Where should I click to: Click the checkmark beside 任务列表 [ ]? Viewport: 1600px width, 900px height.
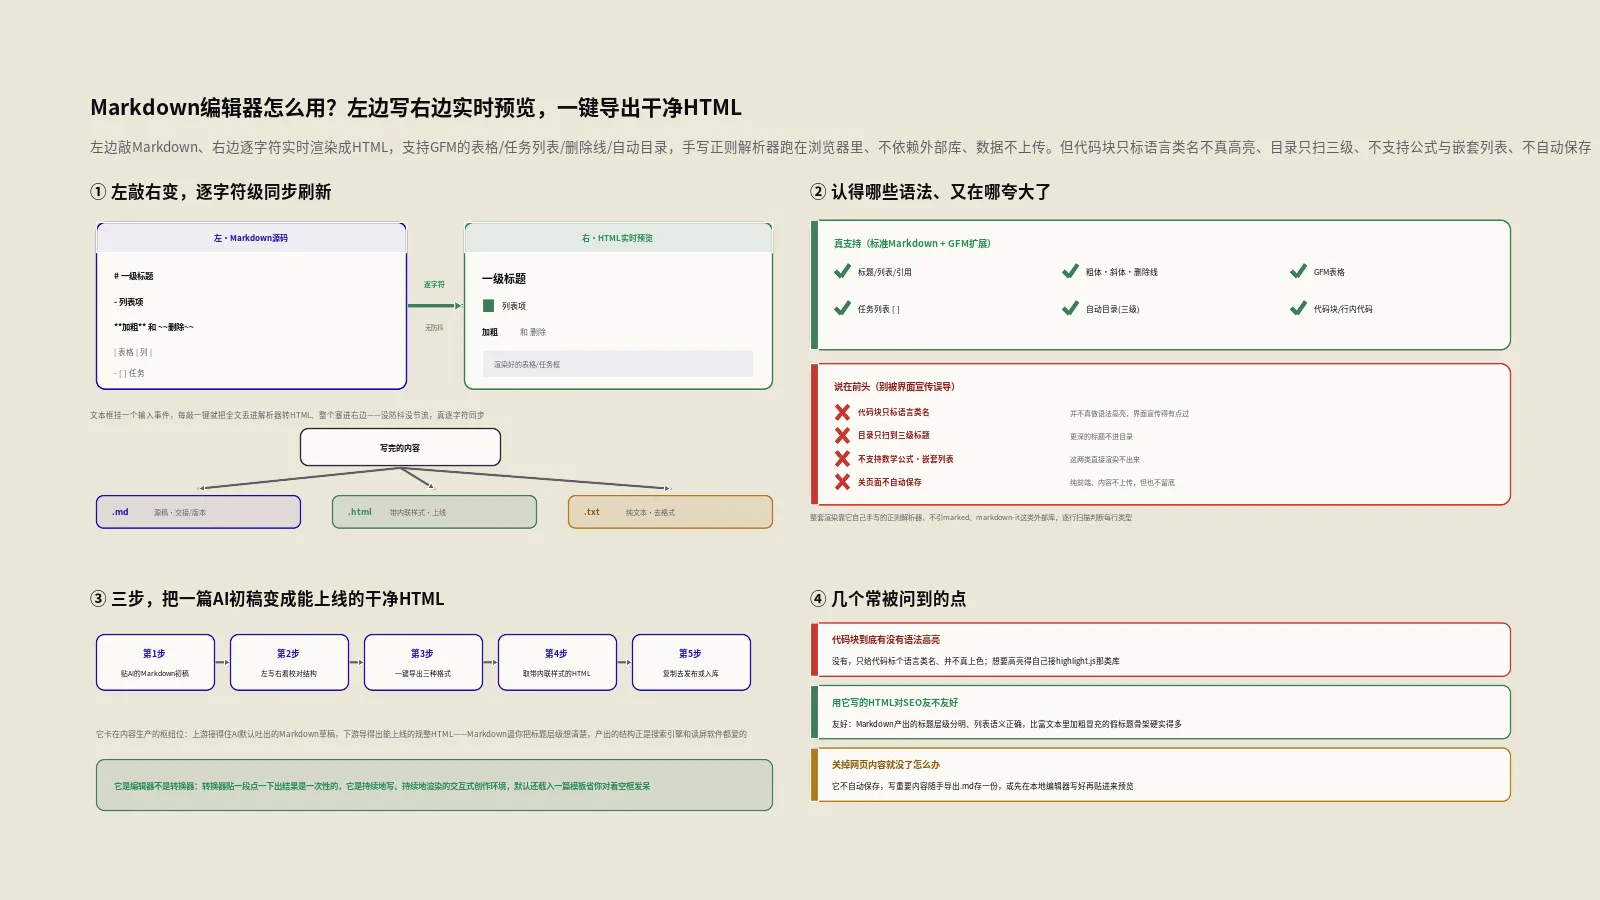pyautogui.click(x=842, y=308)
